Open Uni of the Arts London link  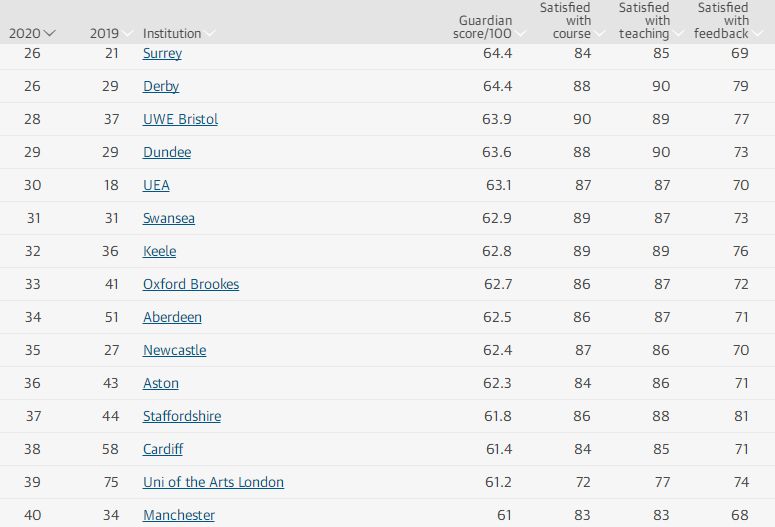coord(214,482)
